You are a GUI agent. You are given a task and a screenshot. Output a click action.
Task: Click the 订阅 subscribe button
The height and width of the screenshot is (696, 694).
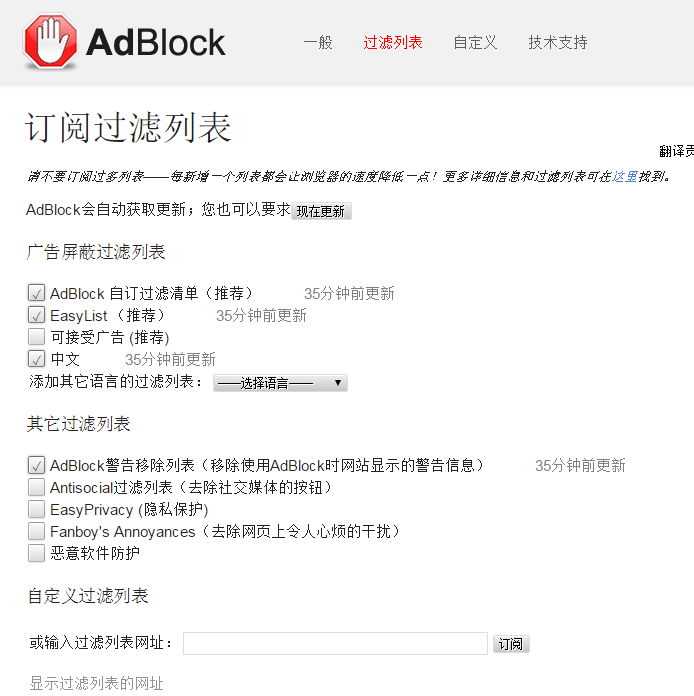click(511, 644)
